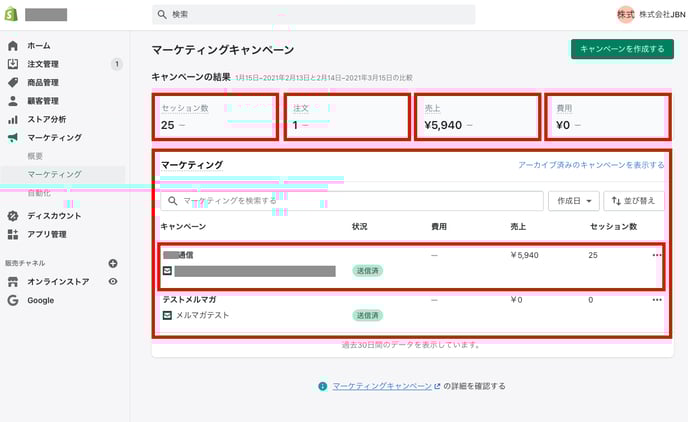Click email icon in the ¥5,940 campaign row
The image size is (688, 422).
click(167, 271)
